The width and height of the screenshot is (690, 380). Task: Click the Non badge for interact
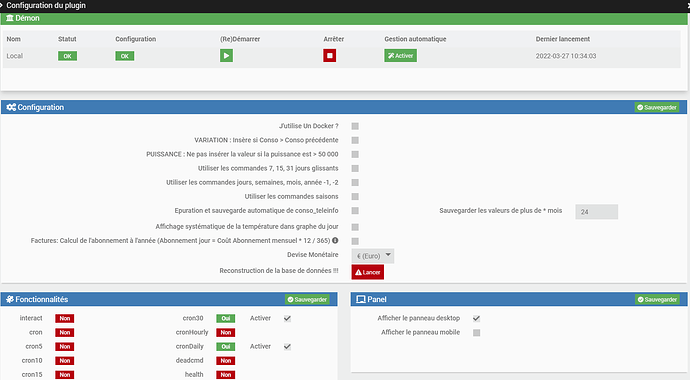tap(65, 318)
